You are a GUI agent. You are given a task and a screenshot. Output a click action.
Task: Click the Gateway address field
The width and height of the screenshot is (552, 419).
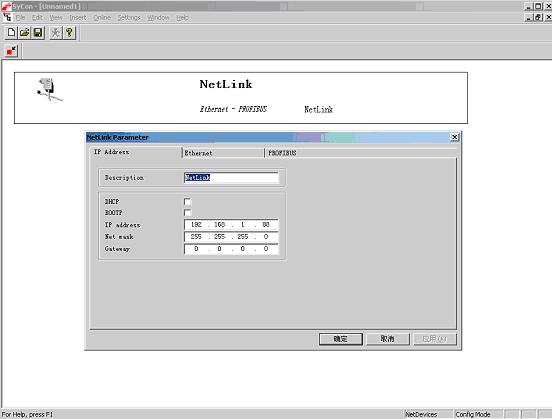pos(231,249)
